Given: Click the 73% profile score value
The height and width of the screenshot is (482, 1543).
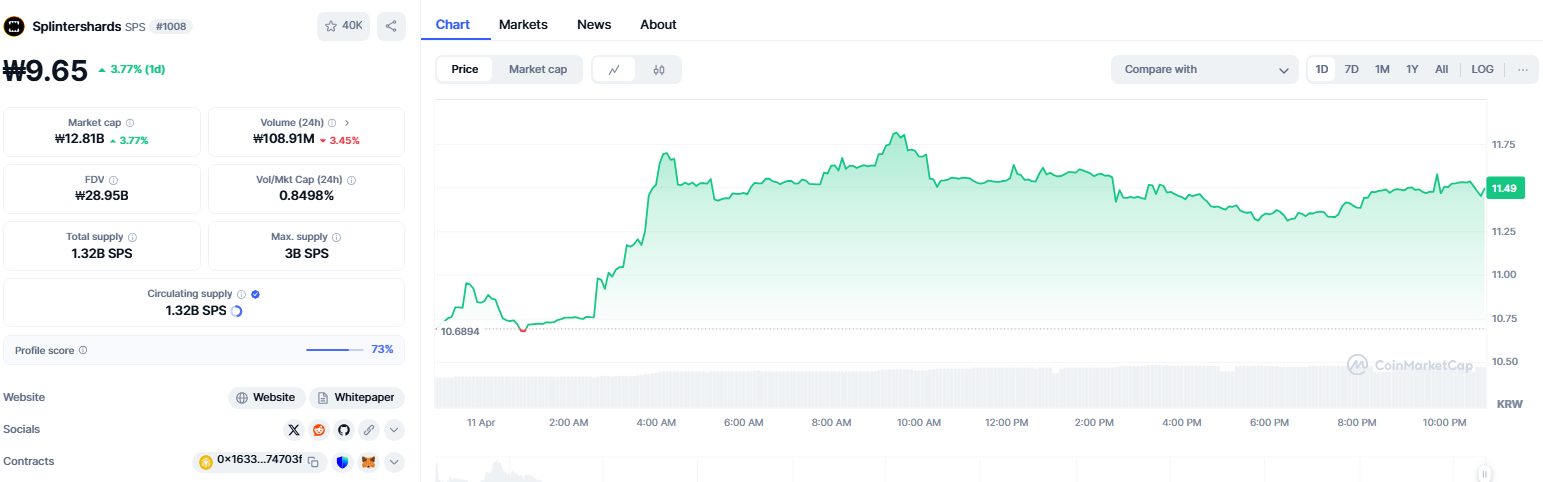Looking at the screenshot, I should pos(382,350).
